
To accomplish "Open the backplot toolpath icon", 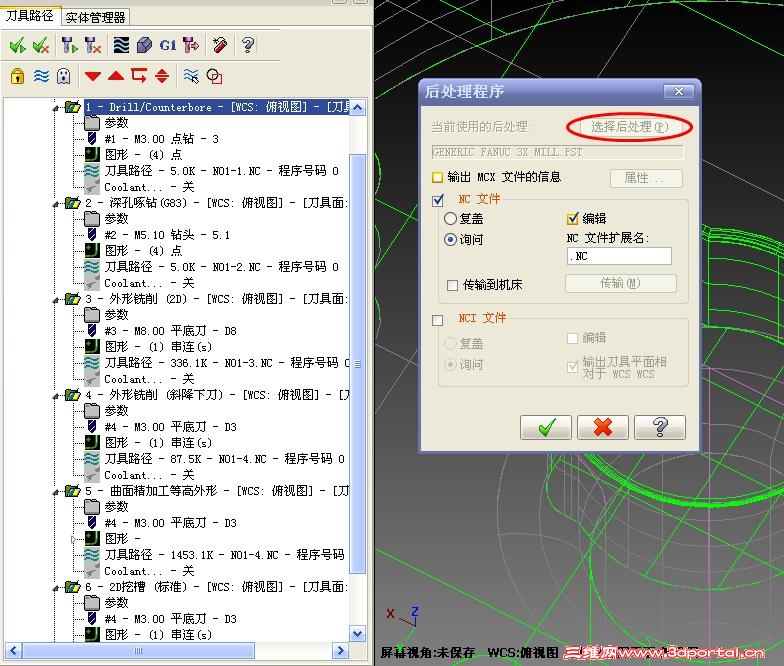I will 121,46.
